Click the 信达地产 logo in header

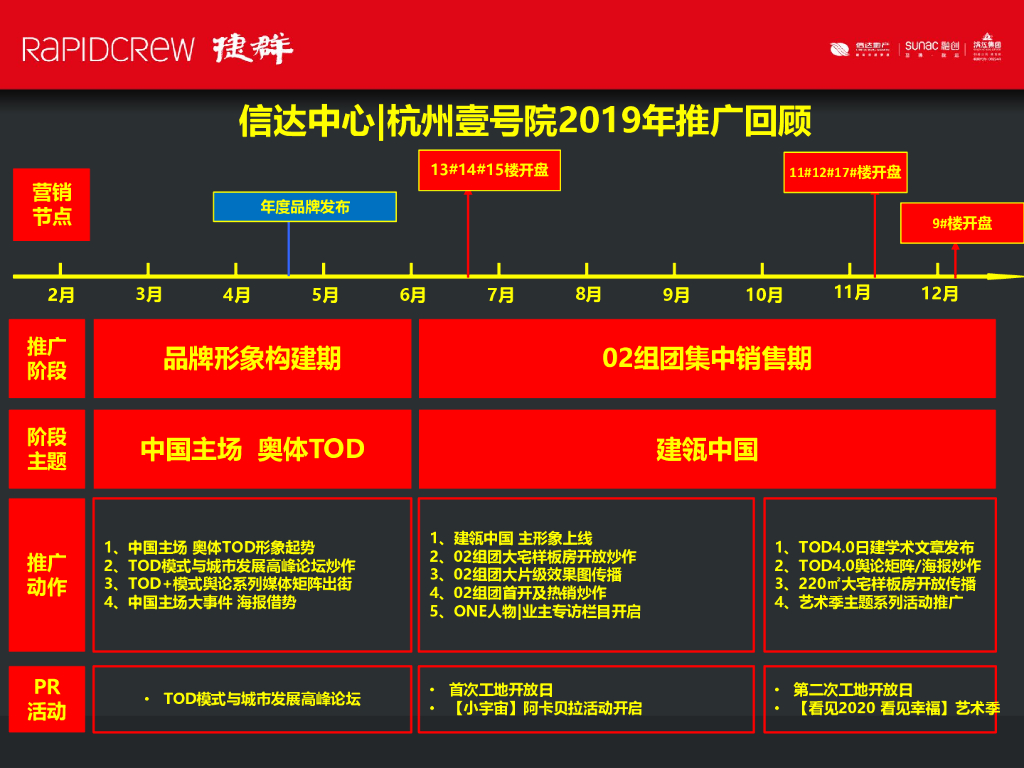pyautogui.click(x=859, y=48)
